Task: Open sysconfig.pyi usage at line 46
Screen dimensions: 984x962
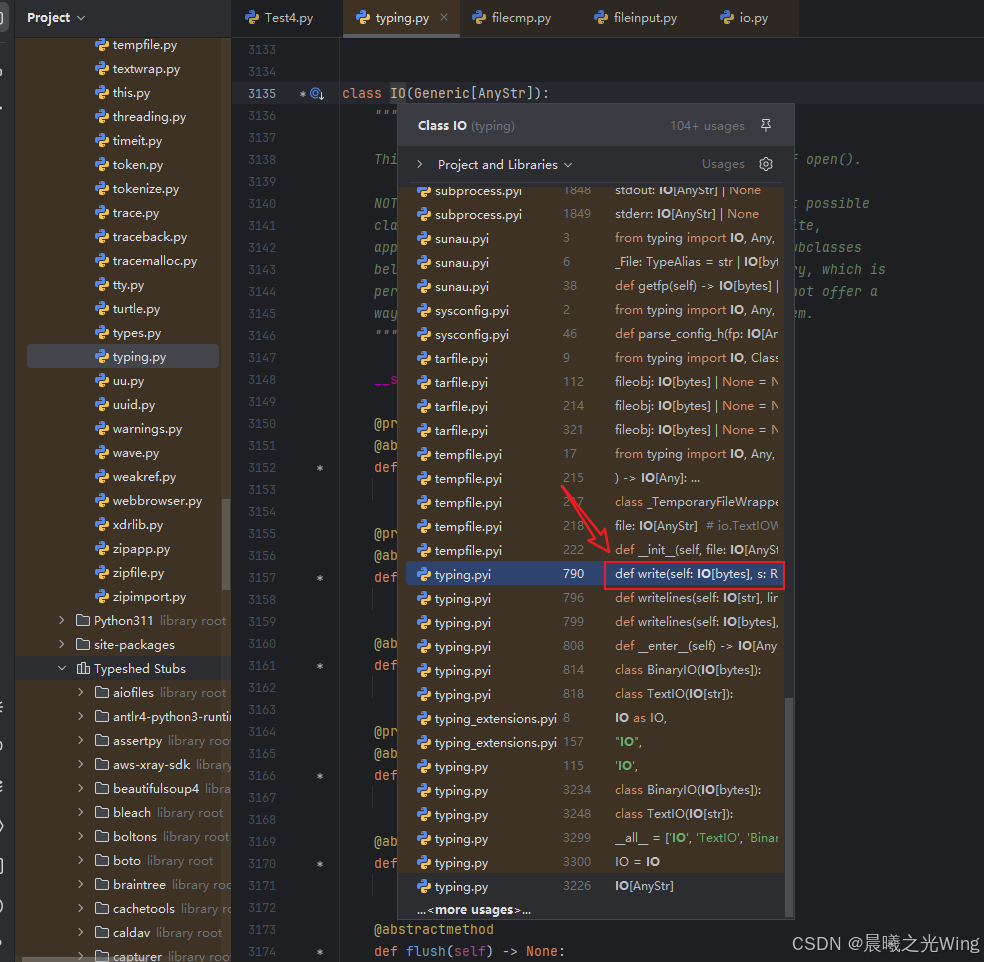Action: pyautogui.click(x=595, y=334)
